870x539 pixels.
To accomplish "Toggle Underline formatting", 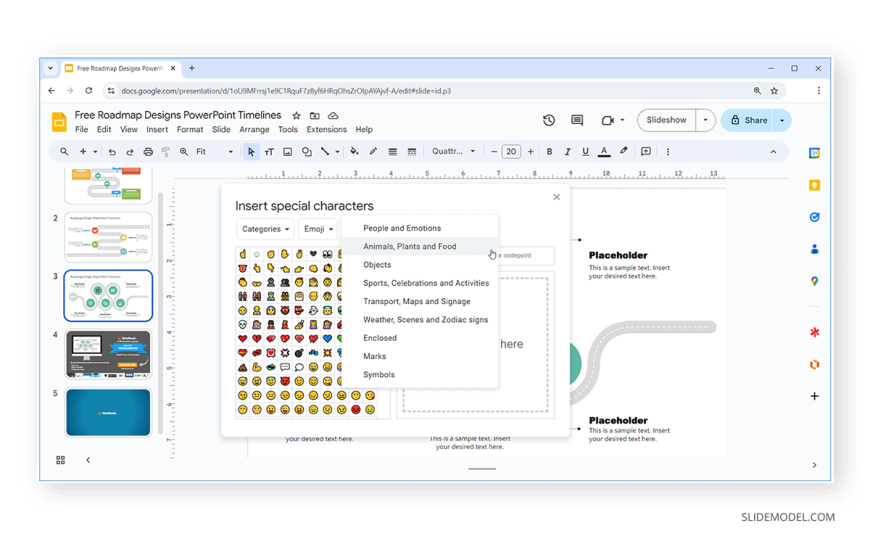I will click(585, 152).
